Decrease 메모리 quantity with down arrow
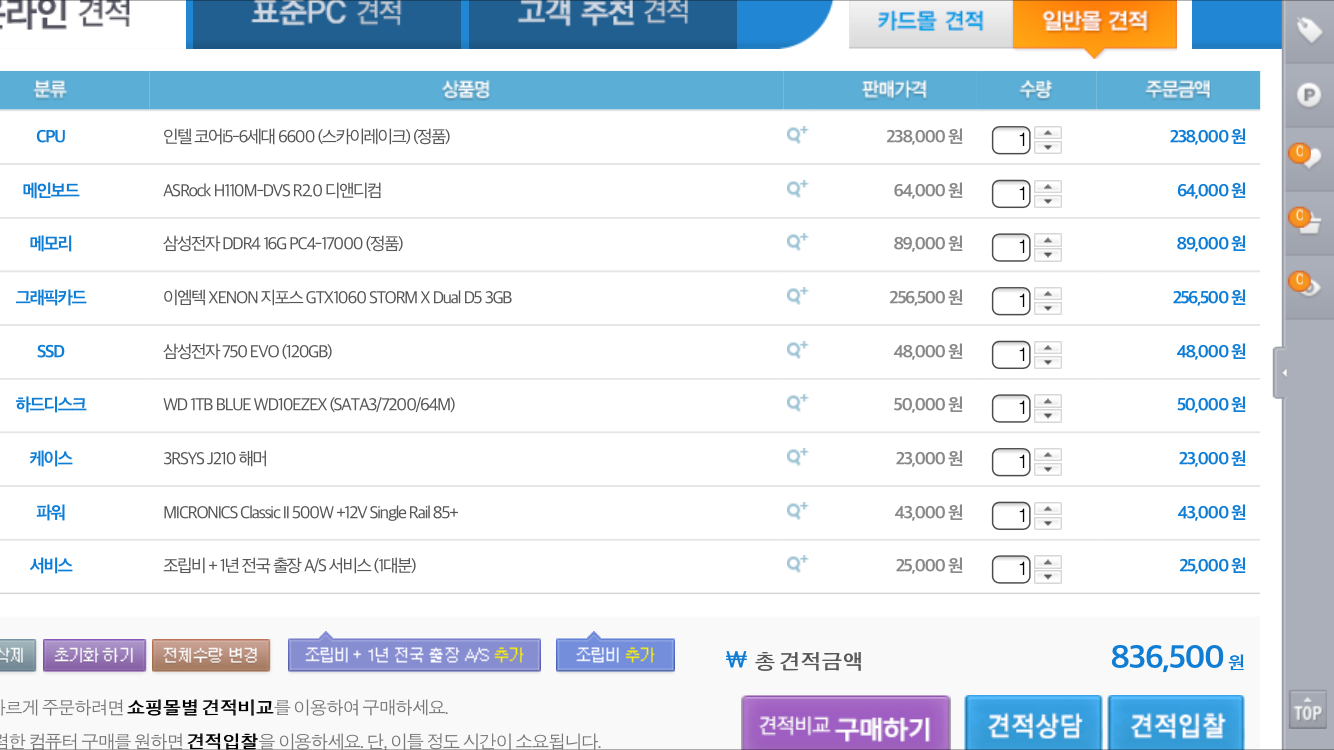This screenshot has width=1334, height=750. coord(1048,255)
